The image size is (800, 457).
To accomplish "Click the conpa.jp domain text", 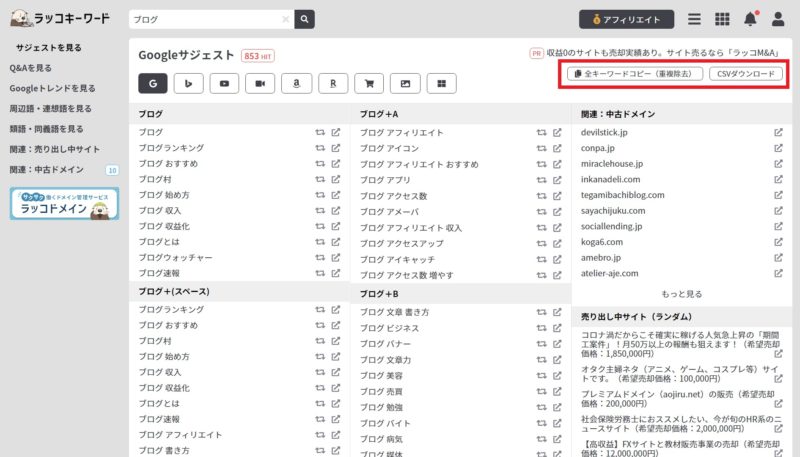I will 597,148.
